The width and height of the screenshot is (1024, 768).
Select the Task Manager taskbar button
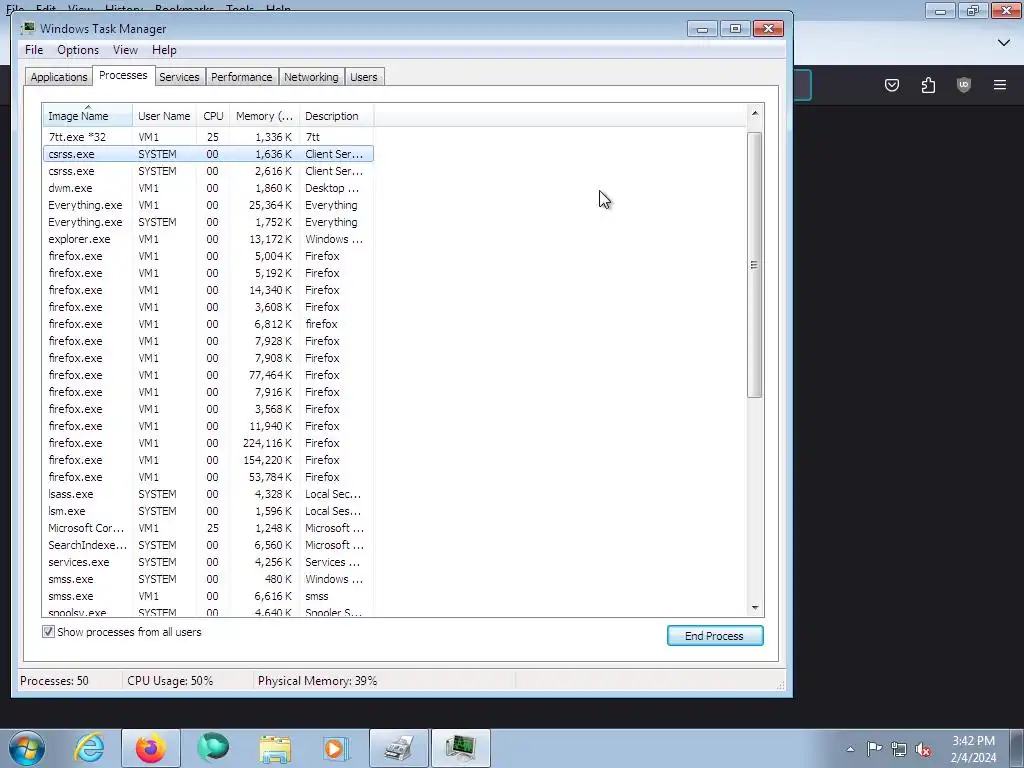point(460,748)
